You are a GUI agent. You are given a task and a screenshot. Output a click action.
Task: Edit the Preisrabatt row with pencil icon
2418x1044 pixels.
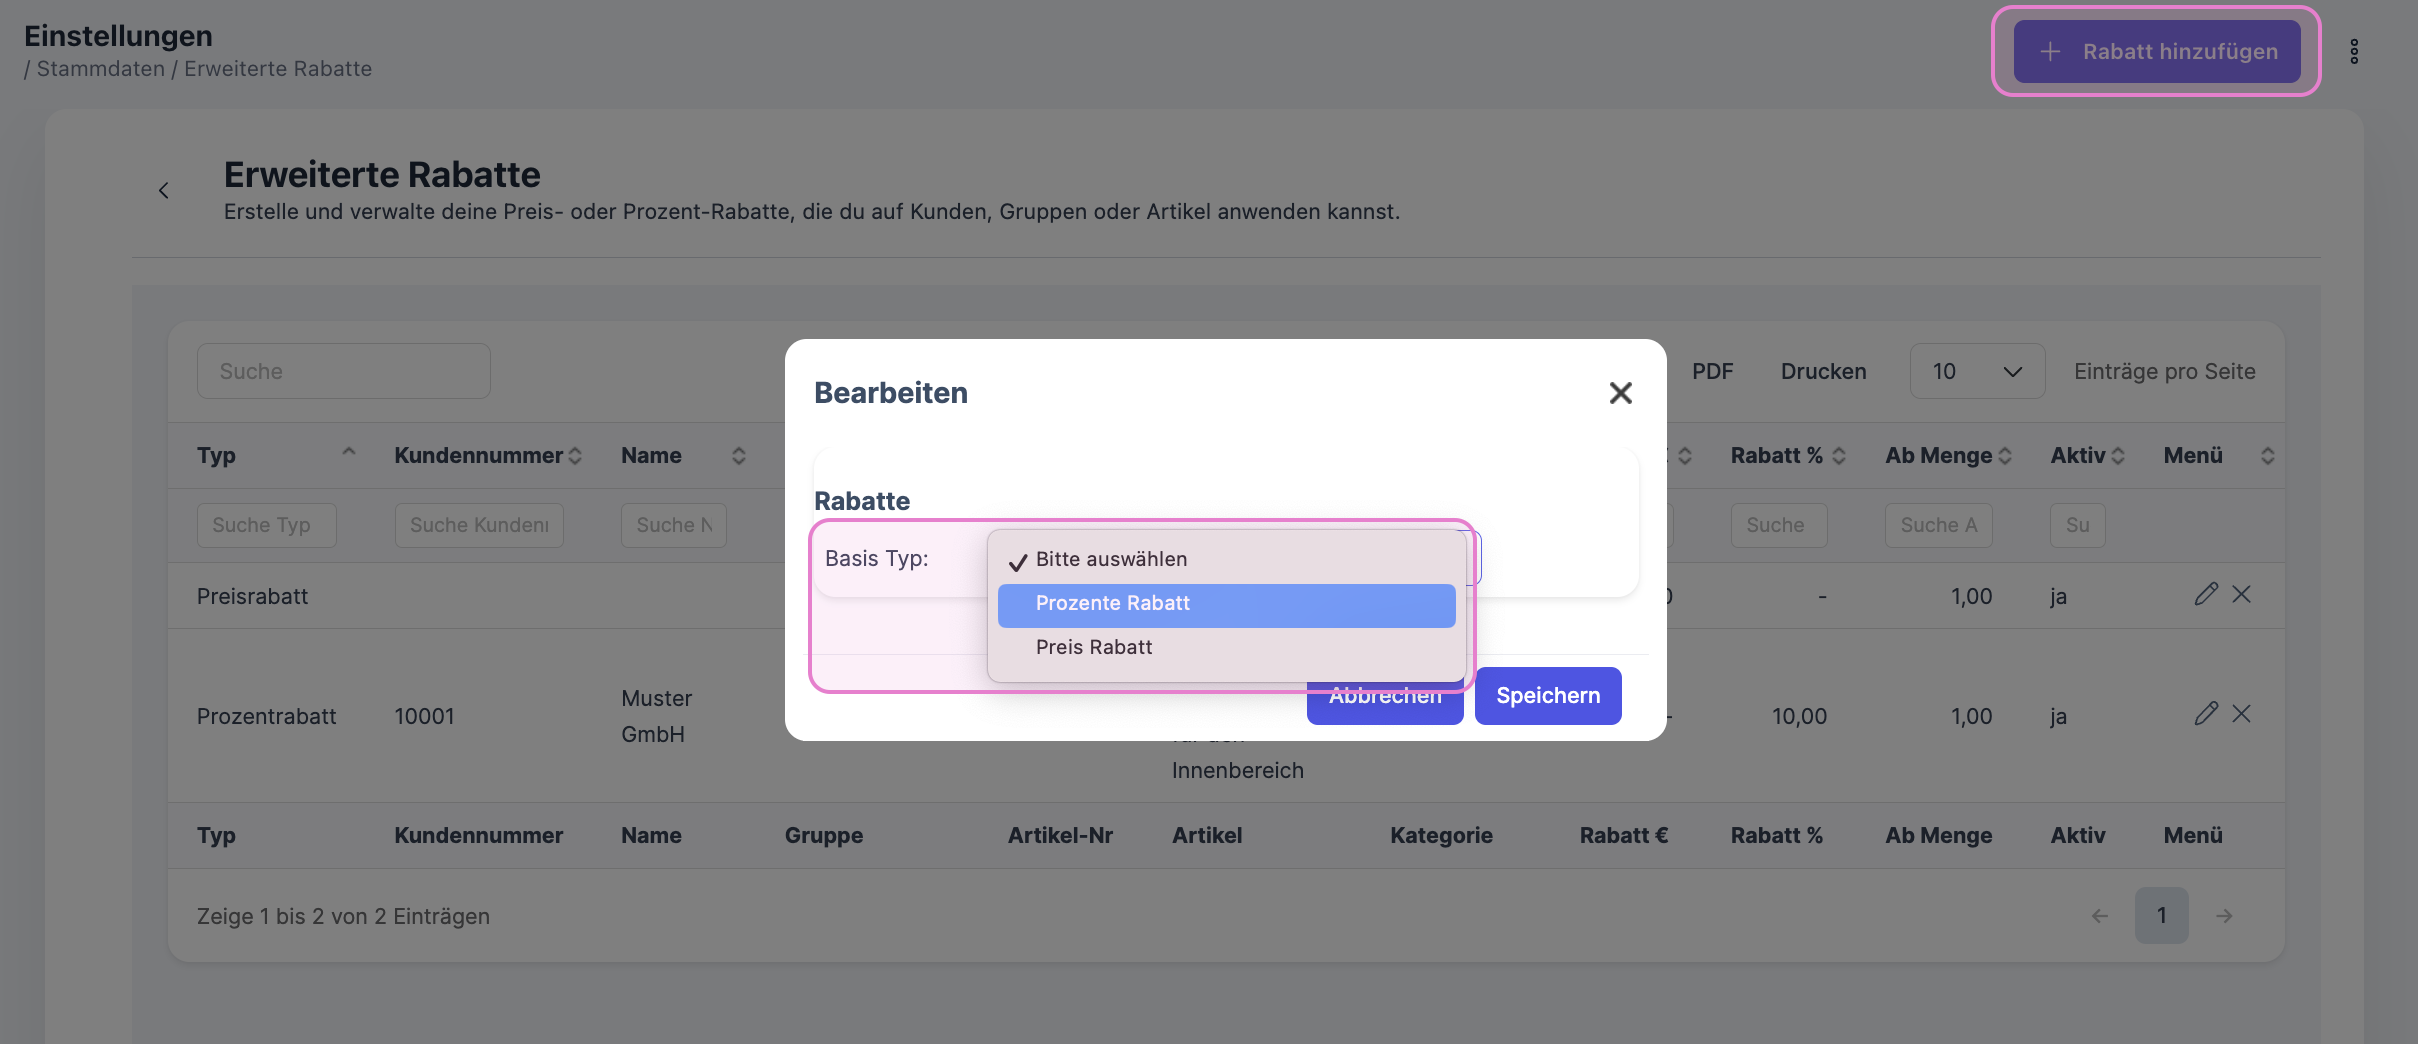(2206, 594)
